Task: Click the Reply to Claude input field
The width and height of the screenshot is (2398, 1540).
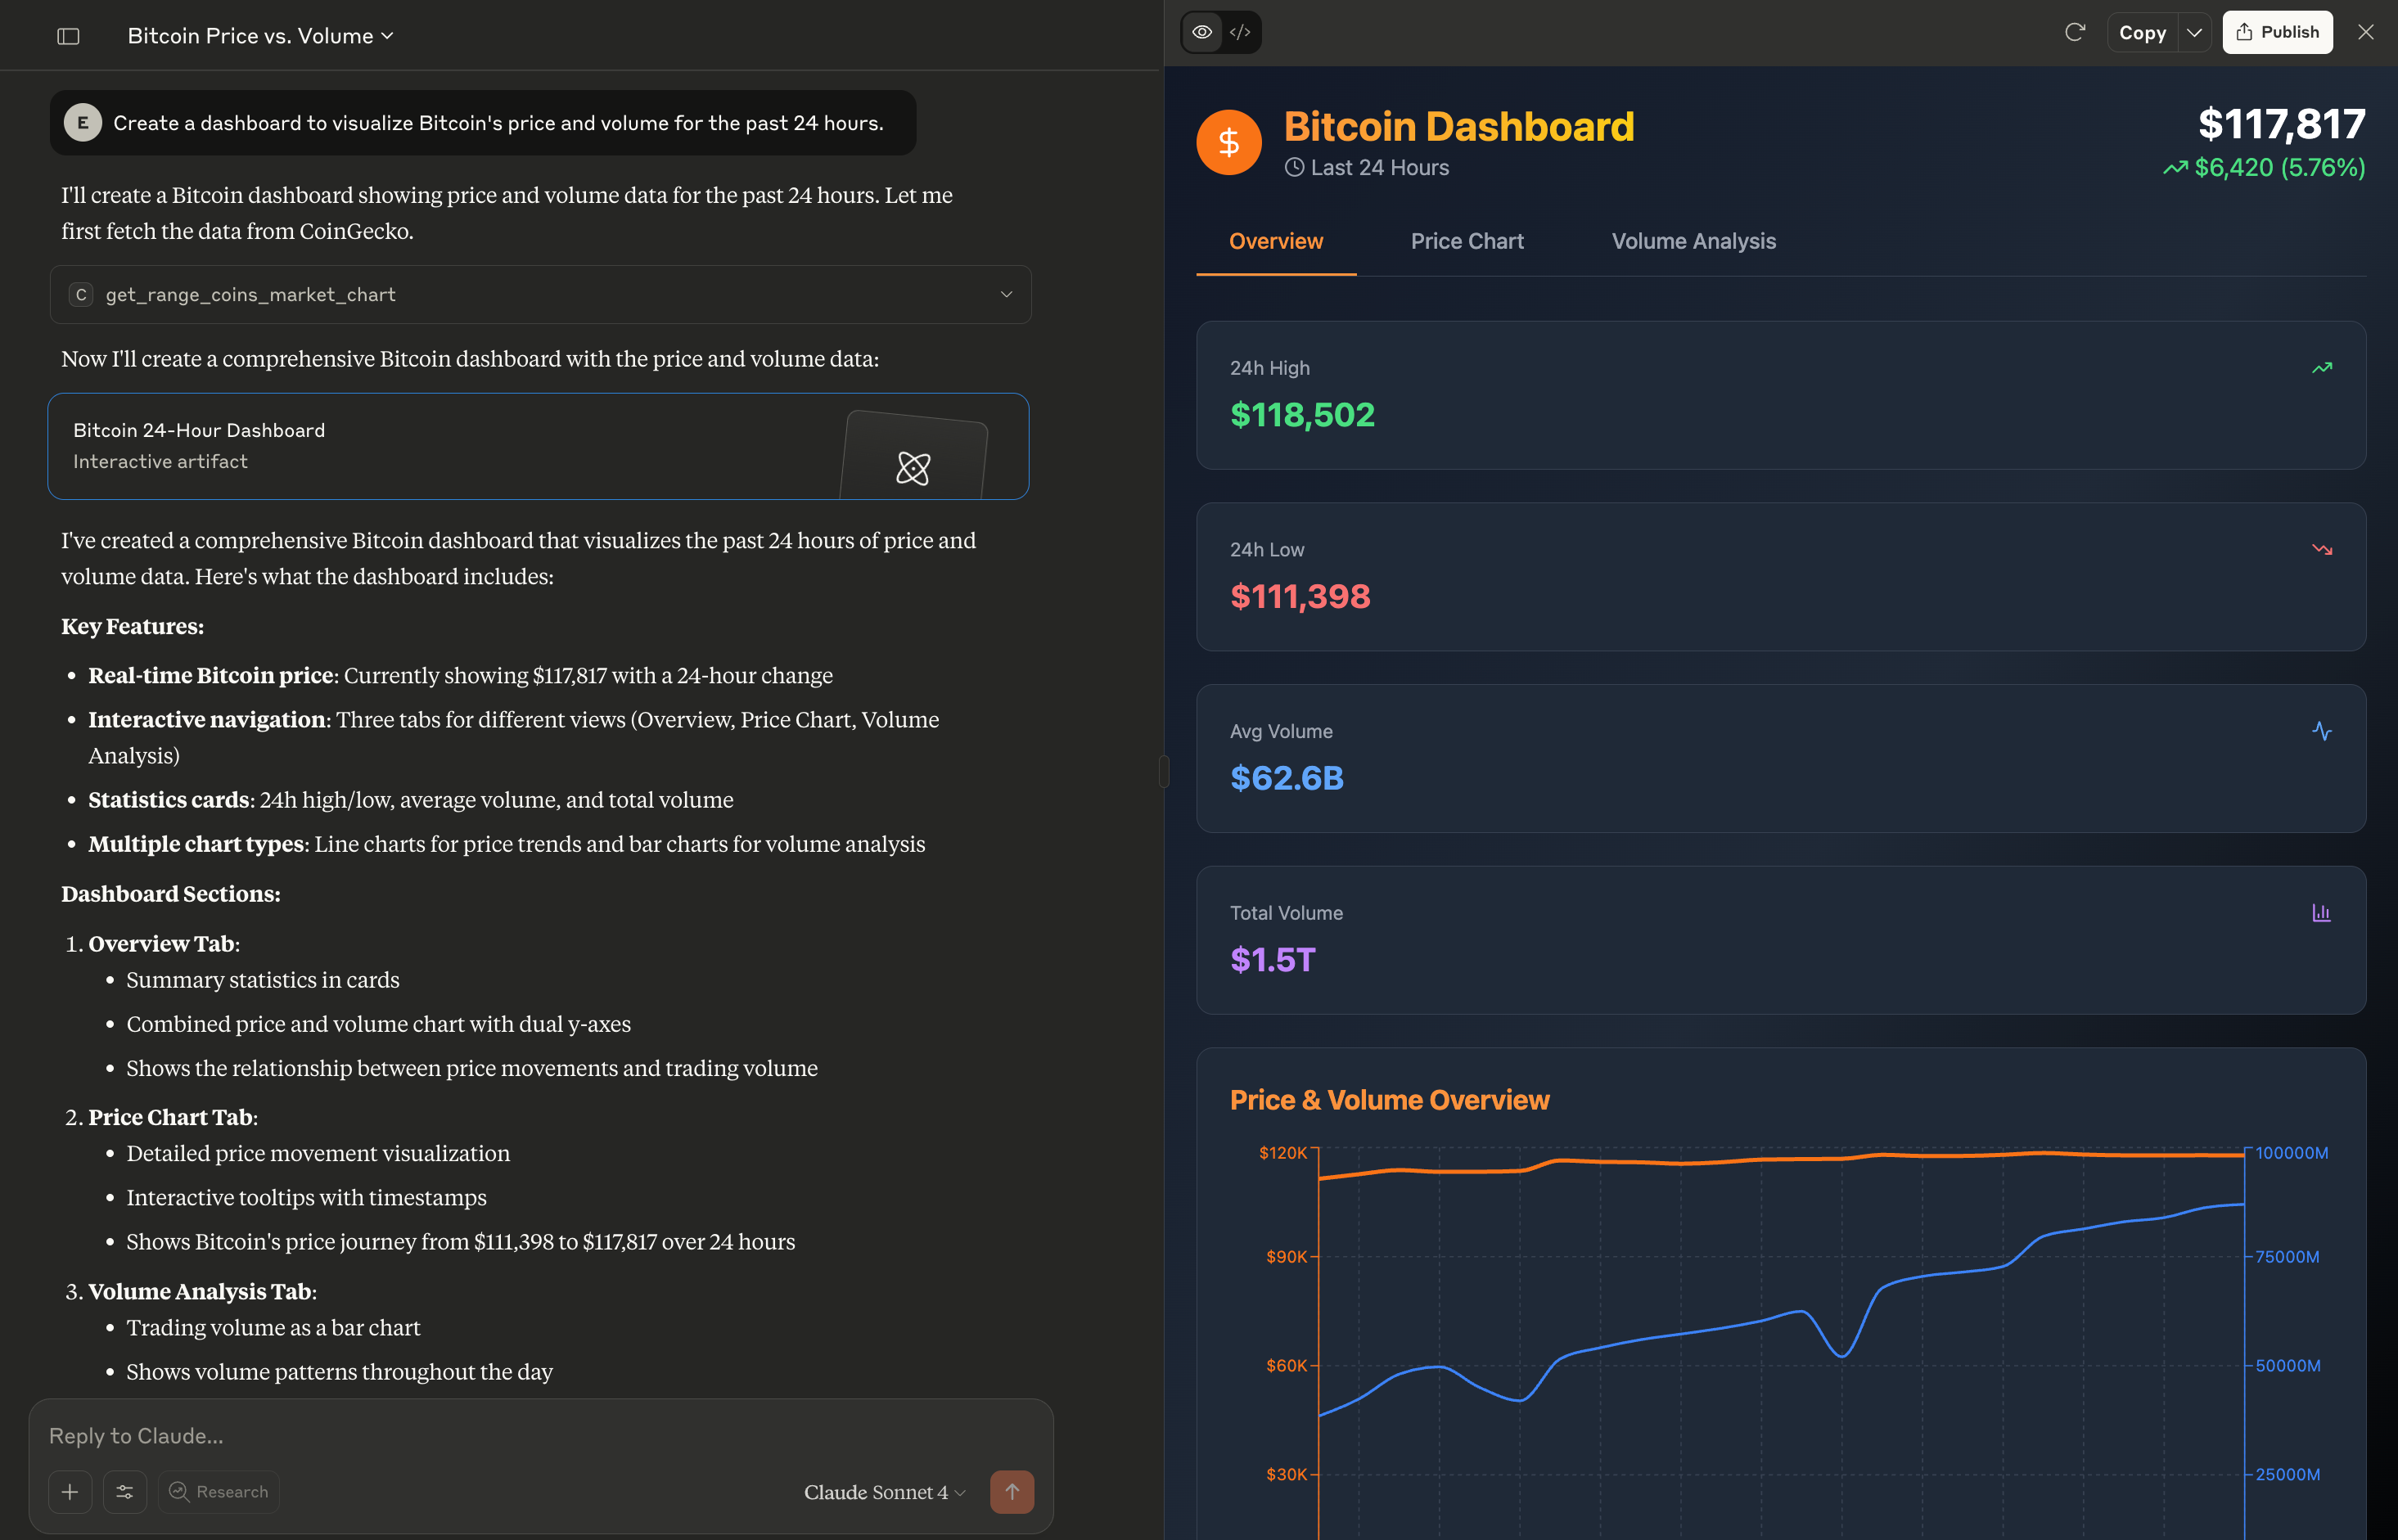Action: click(x=540, y=1435)
